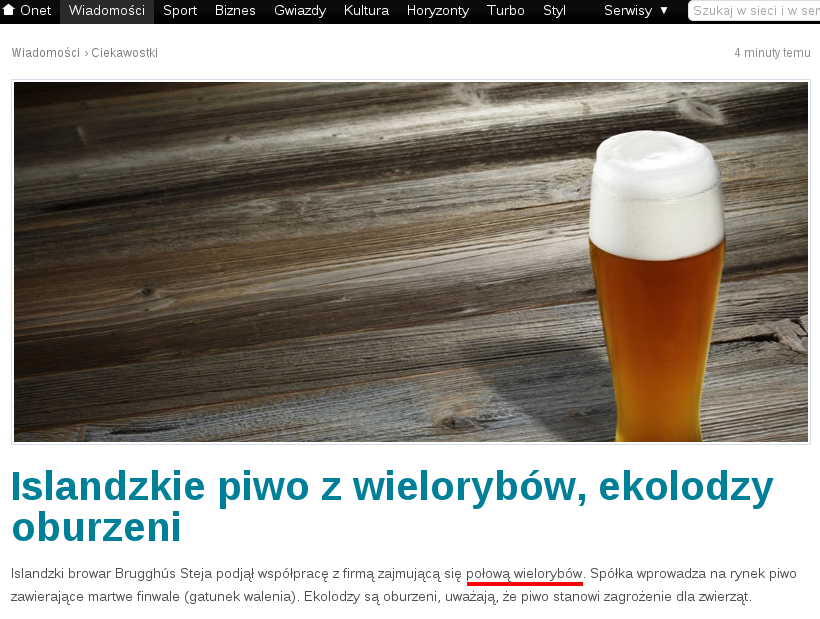Open the Serwisy menu label
The image size is (820, 619).
(628, 11)
